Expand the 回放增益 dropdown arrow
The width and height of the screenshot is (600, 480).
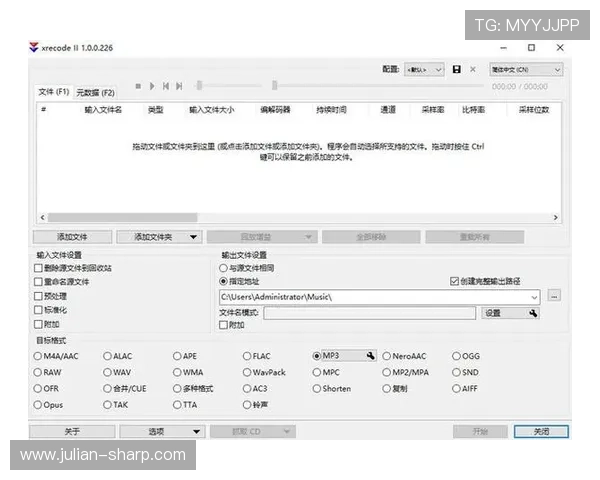(x=308, y=237)
